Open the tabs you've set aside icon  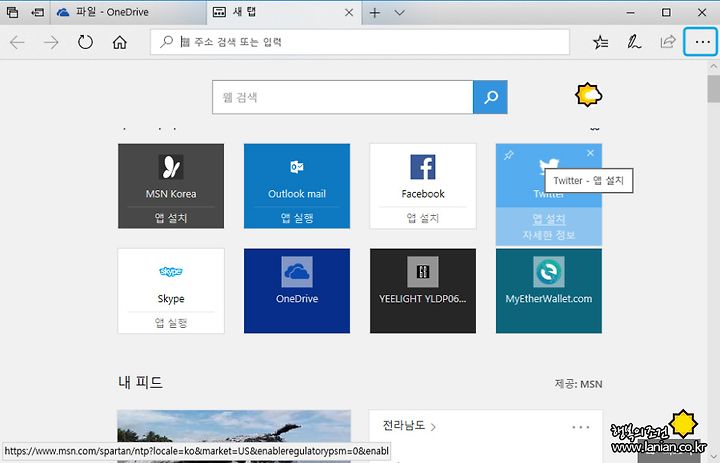12,12
